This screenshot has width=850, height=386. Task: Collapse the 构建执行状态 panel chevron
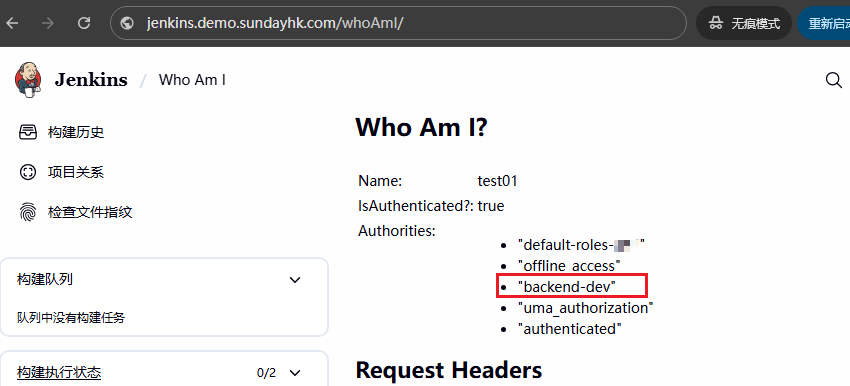[295, 373]
